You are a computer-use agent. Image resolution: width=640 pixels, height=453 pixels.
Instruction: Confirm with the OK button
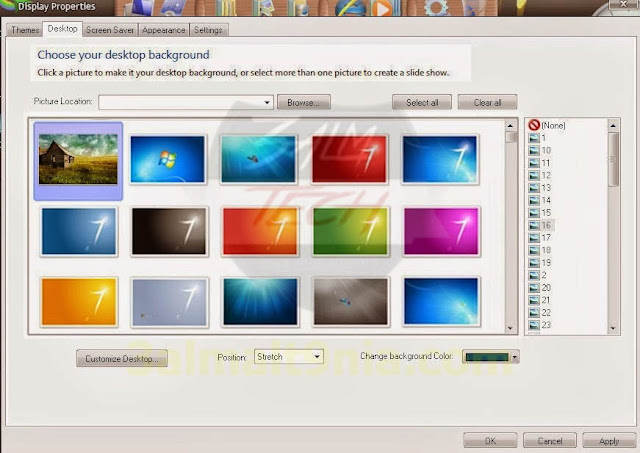(490, 441)
